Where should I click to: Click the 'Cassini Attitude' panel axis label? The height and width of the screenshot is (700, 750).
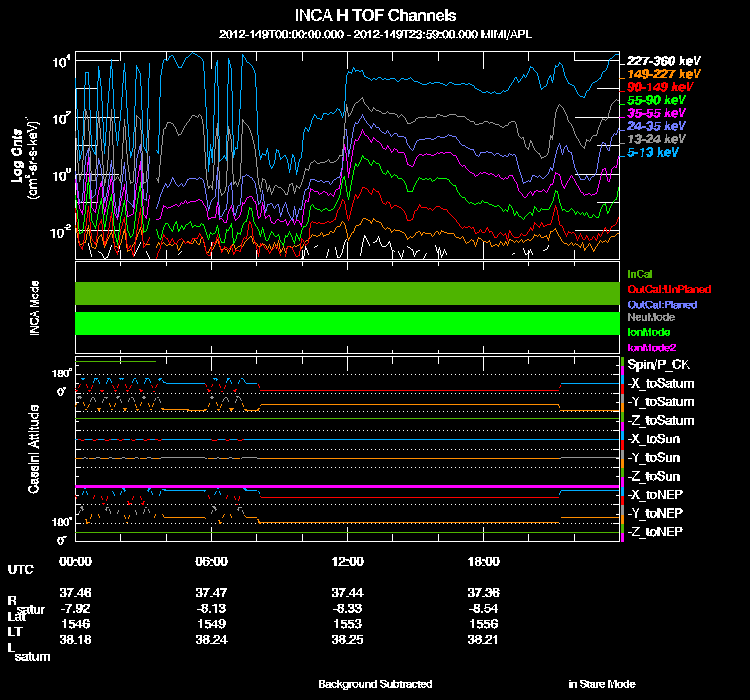pyautogui.click(x=33, y=449)
